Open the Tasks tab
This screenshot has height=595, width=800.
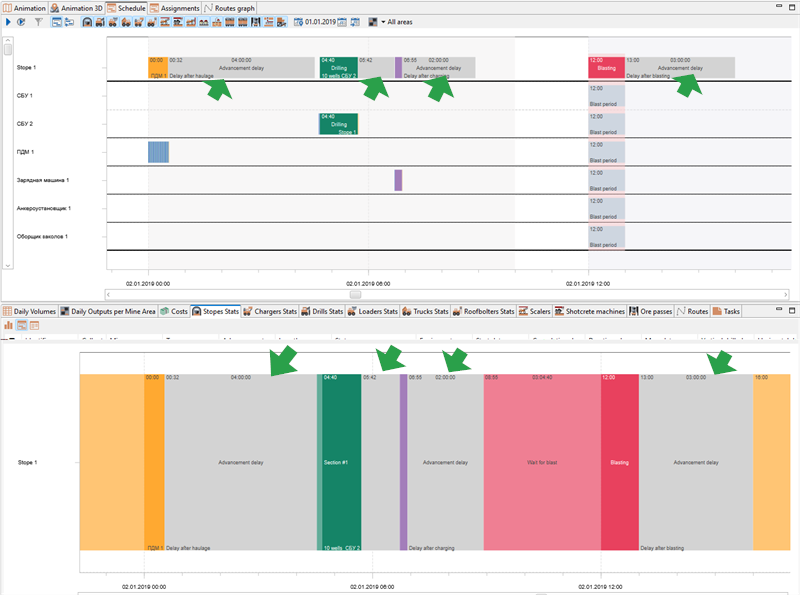[x=726, y=311]
